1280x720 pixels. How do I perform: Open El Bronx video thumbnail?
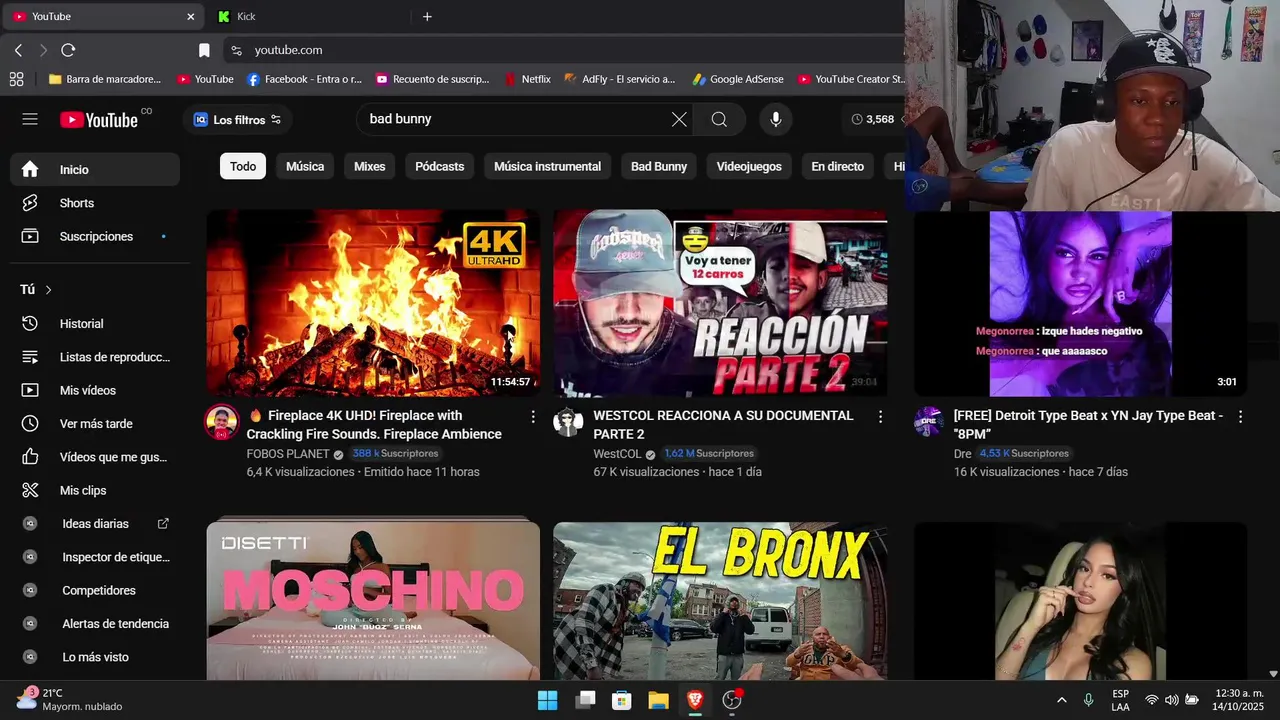(720, 600)
